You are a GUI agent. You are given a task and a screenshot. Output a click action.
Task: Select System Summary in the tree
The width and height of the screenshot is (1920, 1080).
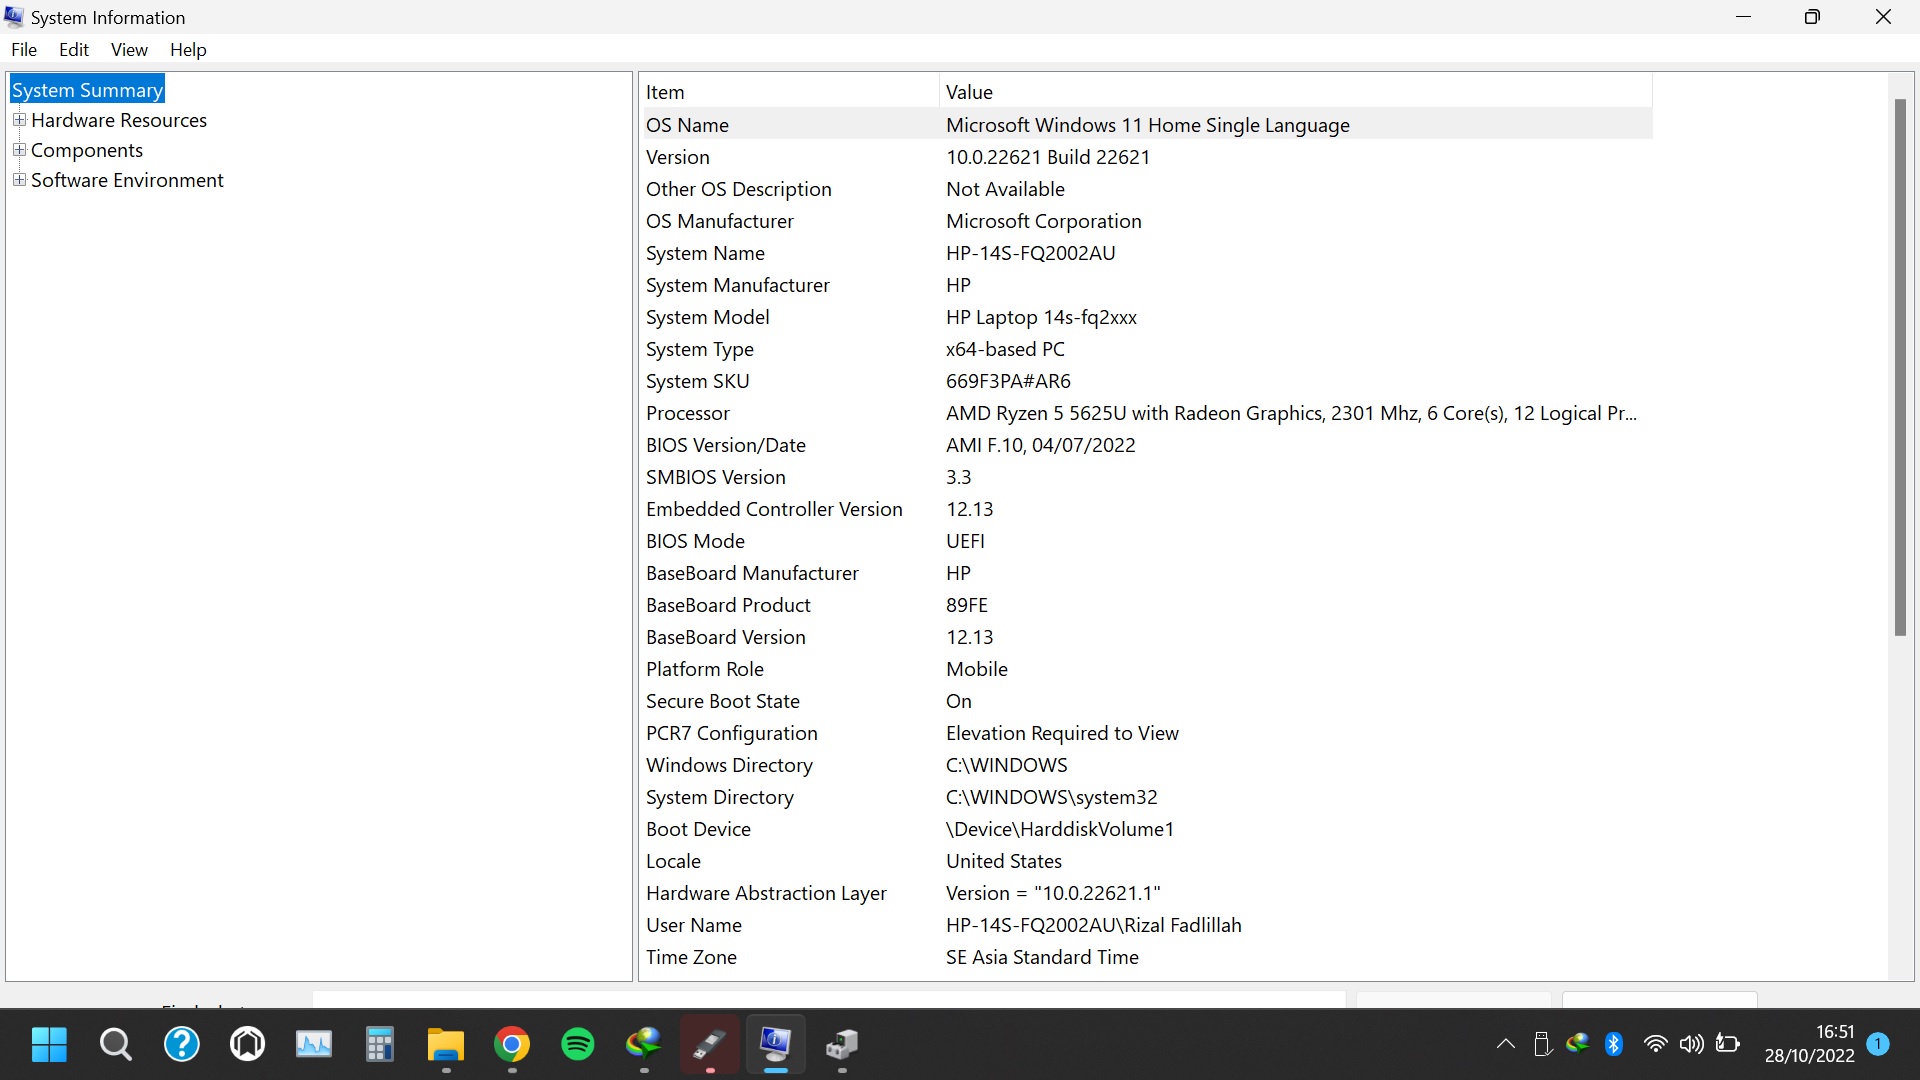(87, 90)
